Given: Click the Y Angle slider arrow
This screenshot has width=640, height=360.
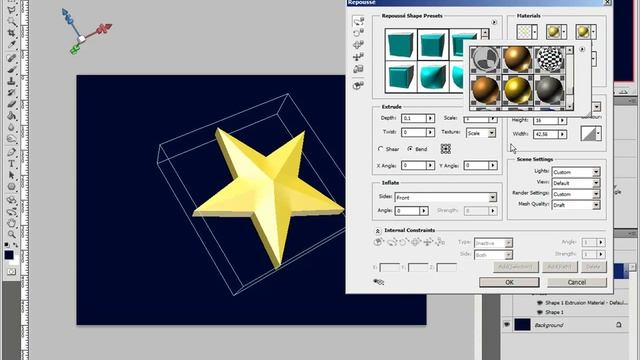Looking at the screenshot, I should tap(493, 165).
